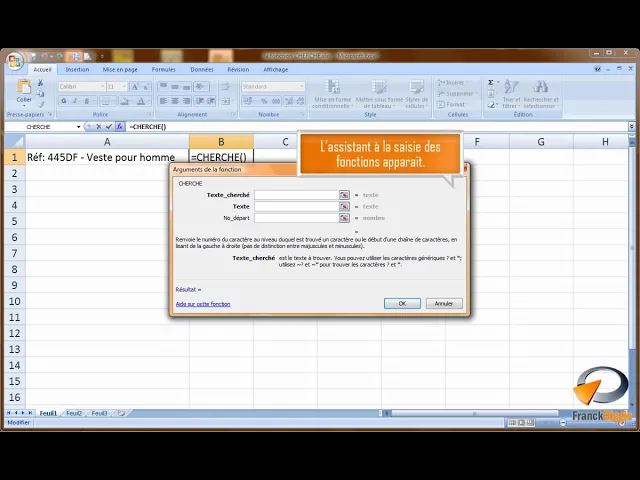The width and height of the screenshot is (640, 480).
Task: Open Trier et filtrer
Action: coord(511,94)
